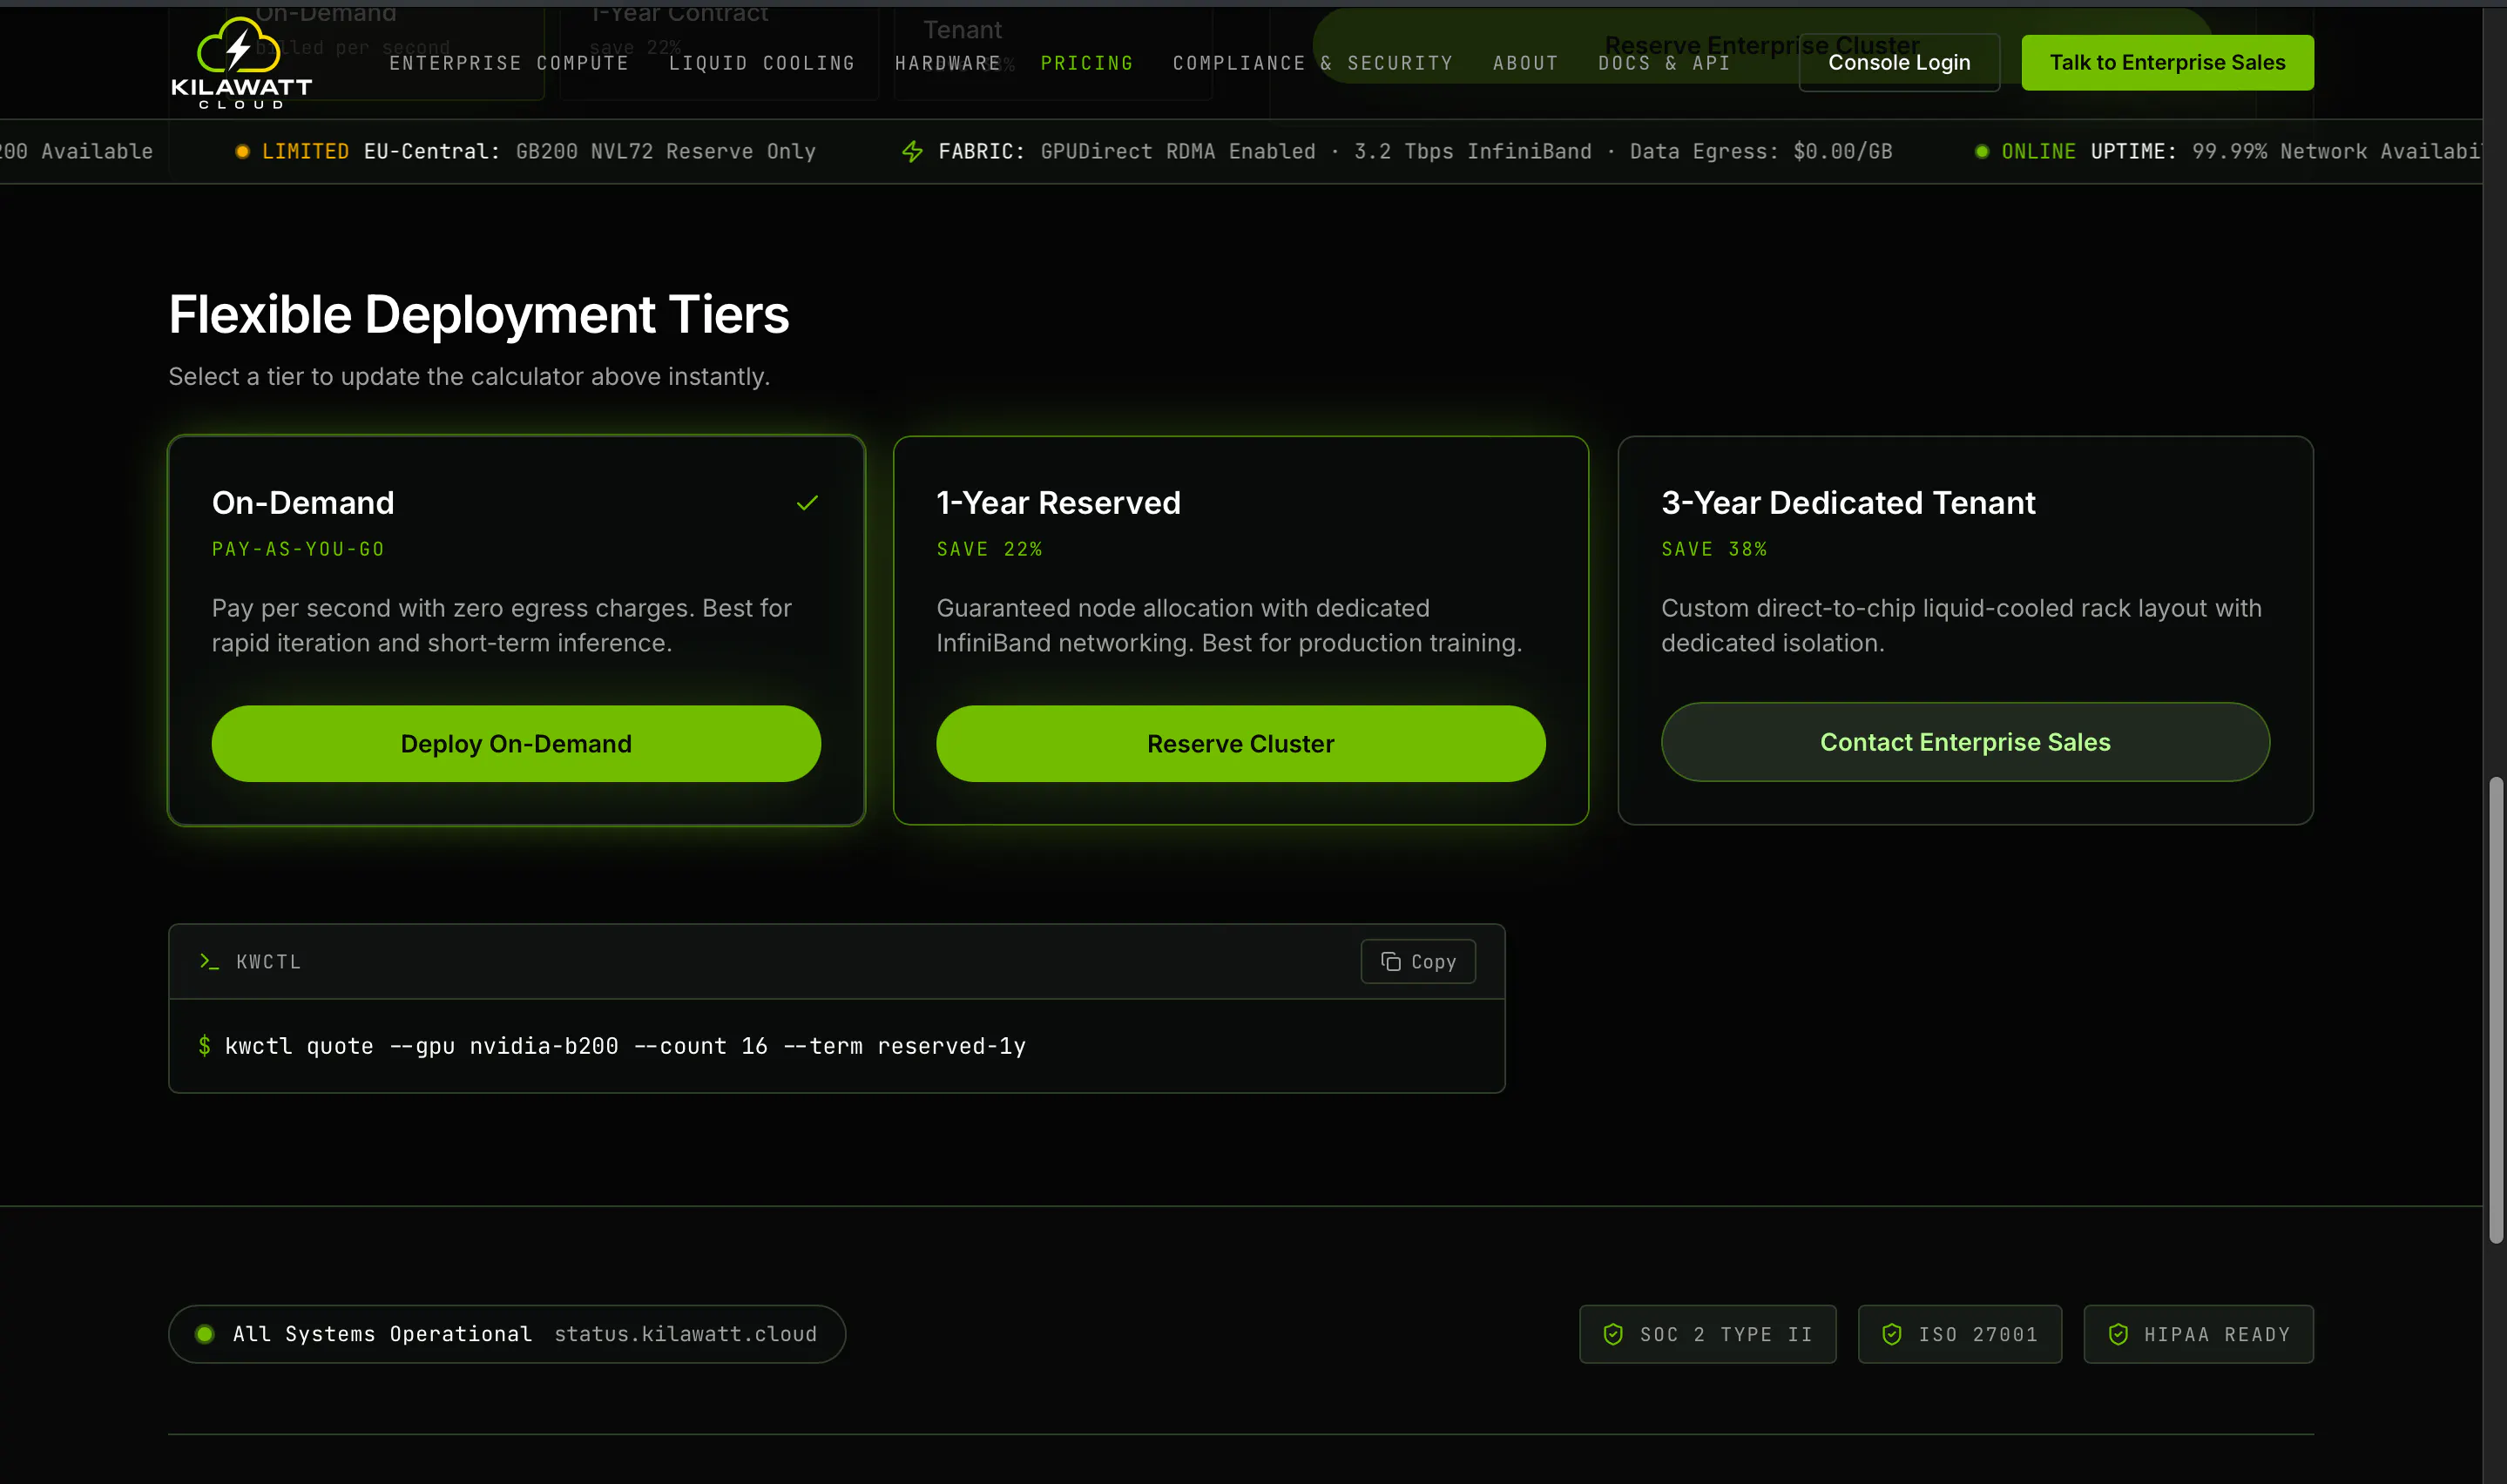Click the shield icon on SOC 2 Type II
Viewport: 2507px width, 1484px height.
click(1613, 1334)
